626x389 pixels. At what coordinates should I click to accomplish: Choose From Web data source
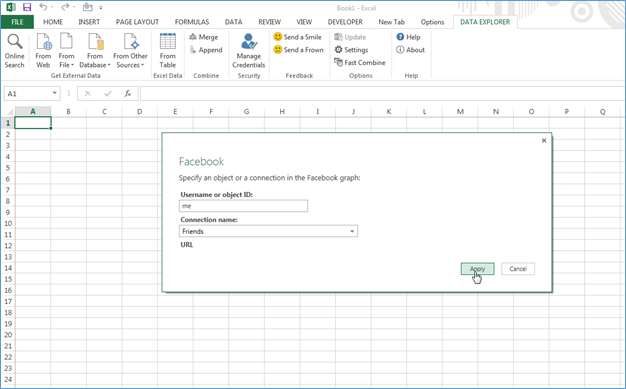43,51
